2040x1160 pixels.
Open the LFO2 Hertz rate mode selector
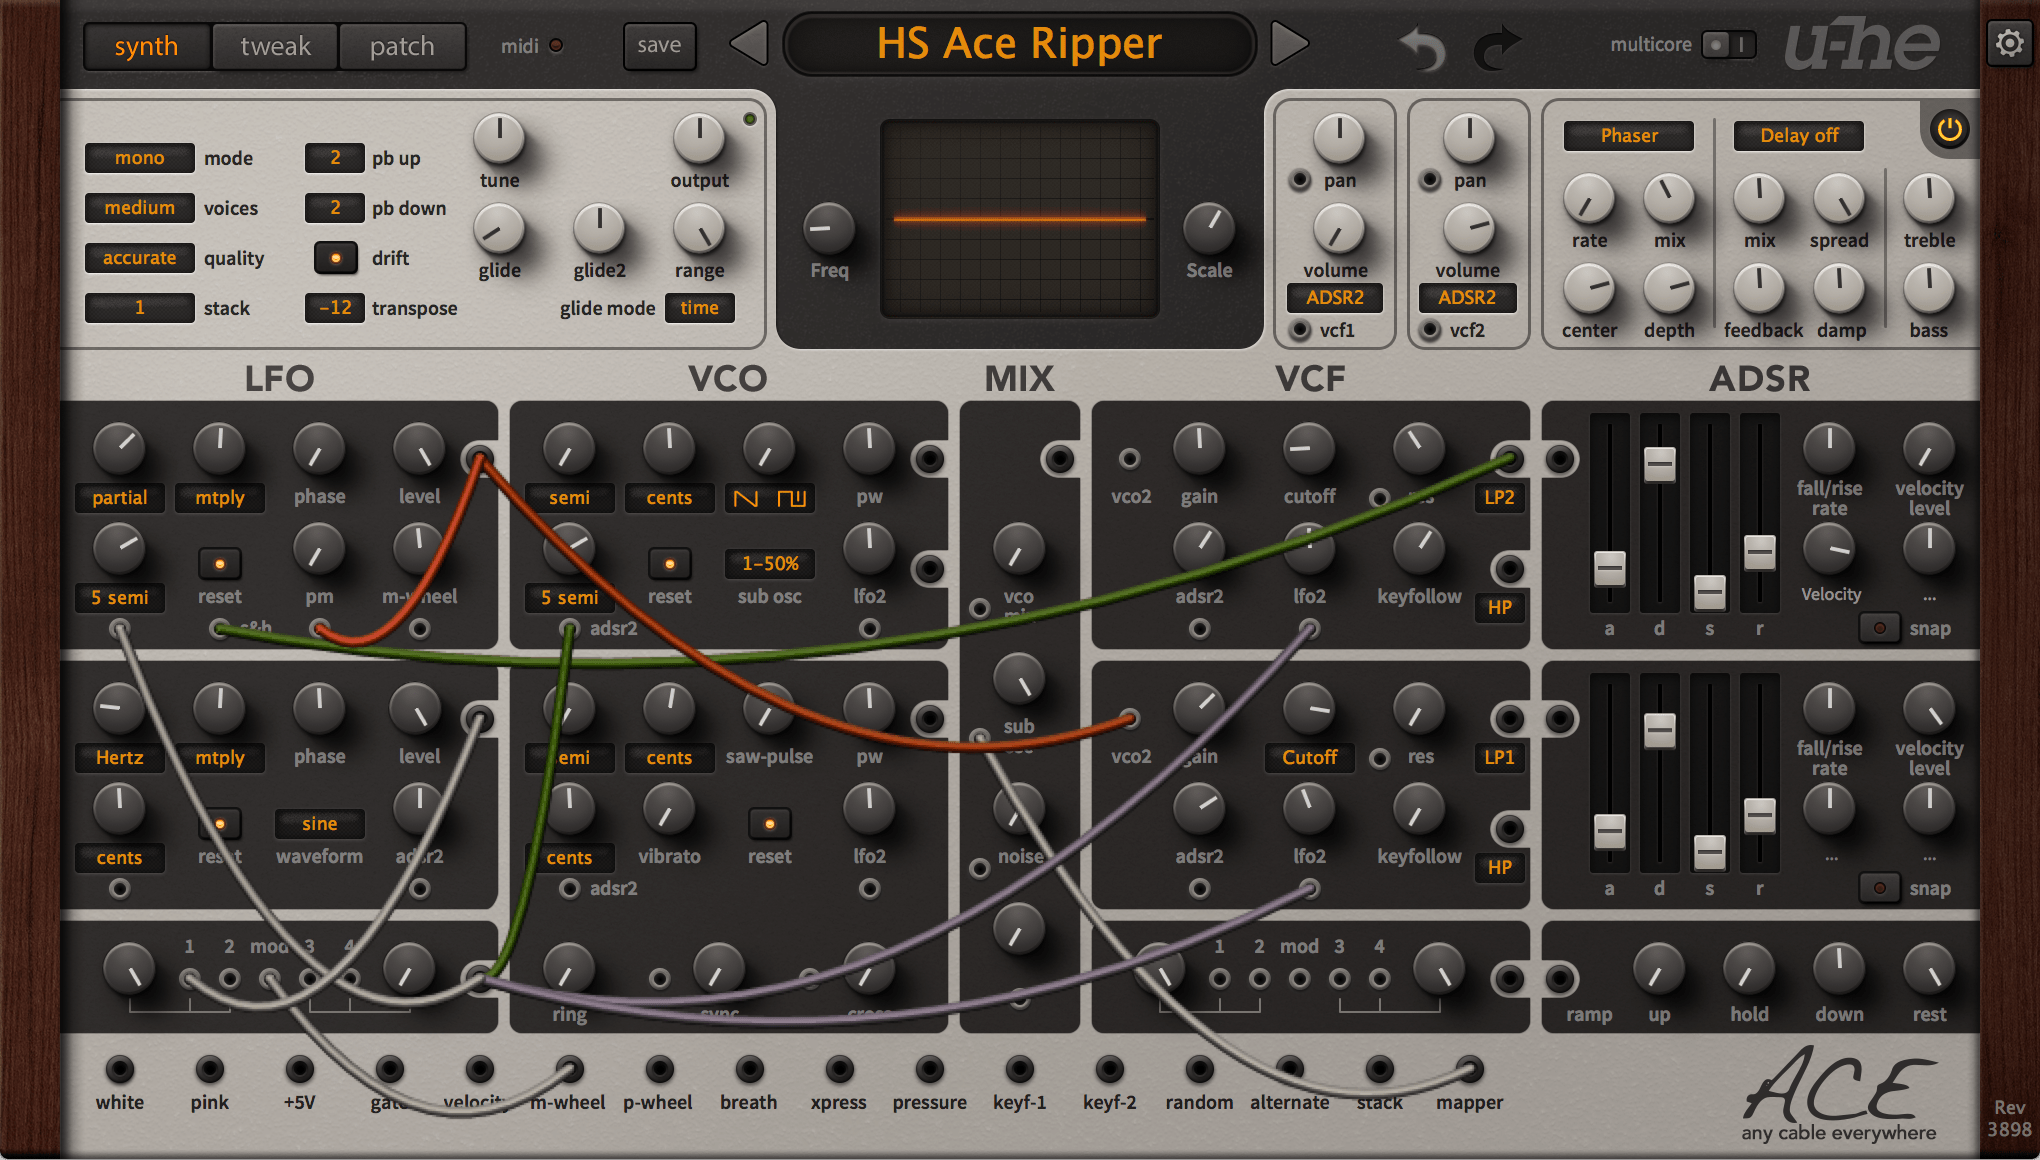coord(119,757)
